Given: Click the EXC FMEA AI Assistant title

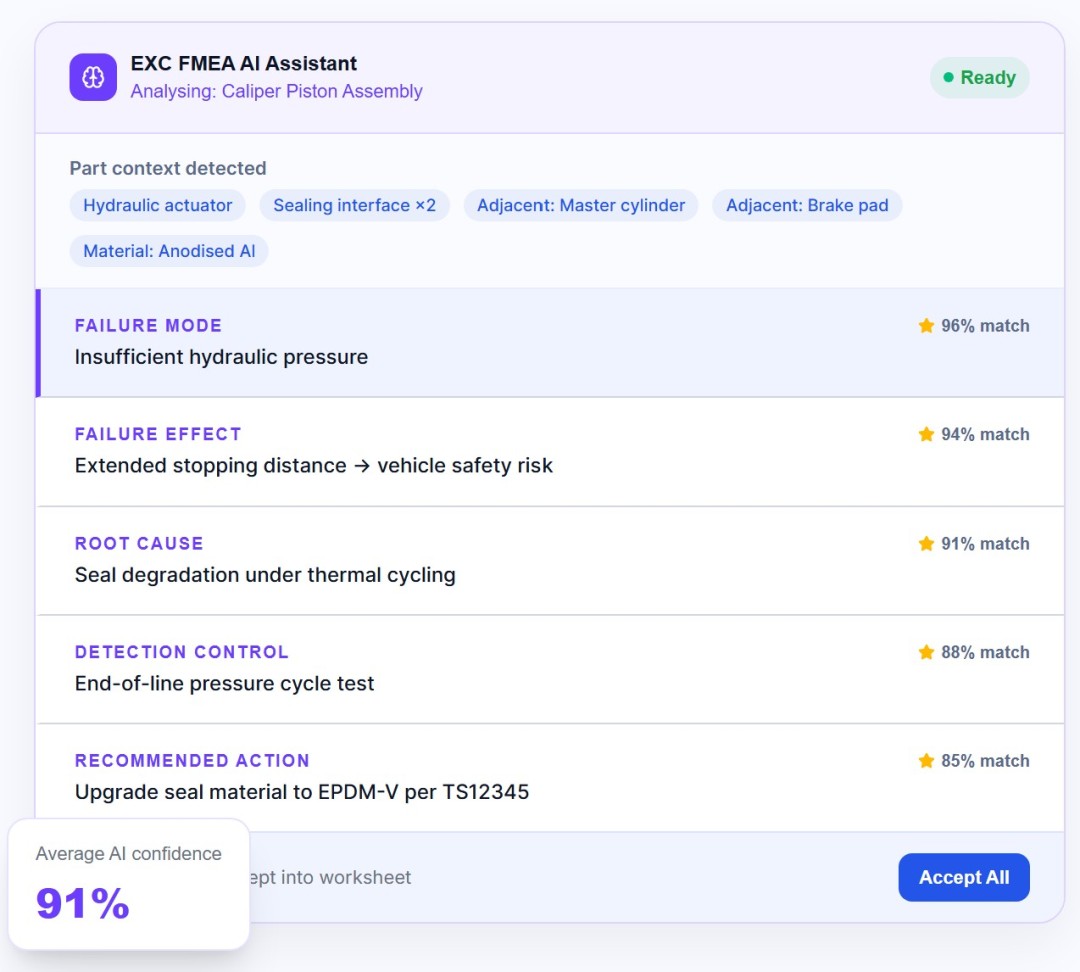Looking at the screenshot, I should tap(244, 63).
